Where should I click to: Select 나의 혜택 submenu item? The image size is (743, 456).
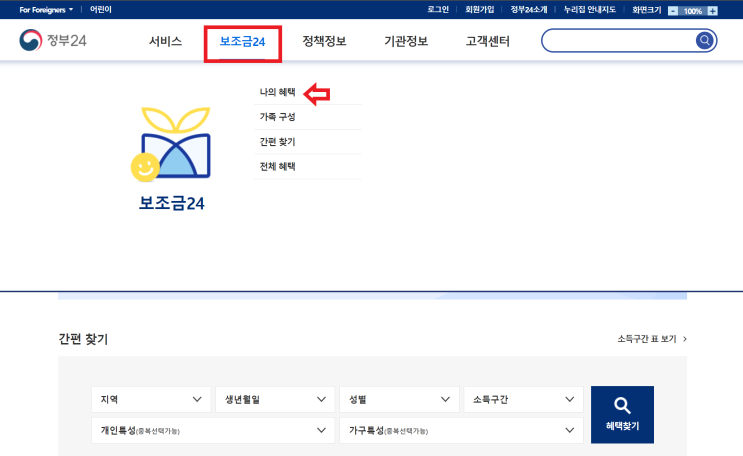tap(278, 92)
